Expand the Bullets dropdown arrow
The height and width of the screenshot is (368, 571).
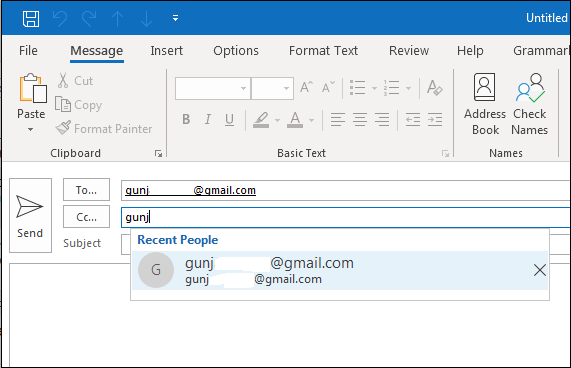click(x=374, y=88)
